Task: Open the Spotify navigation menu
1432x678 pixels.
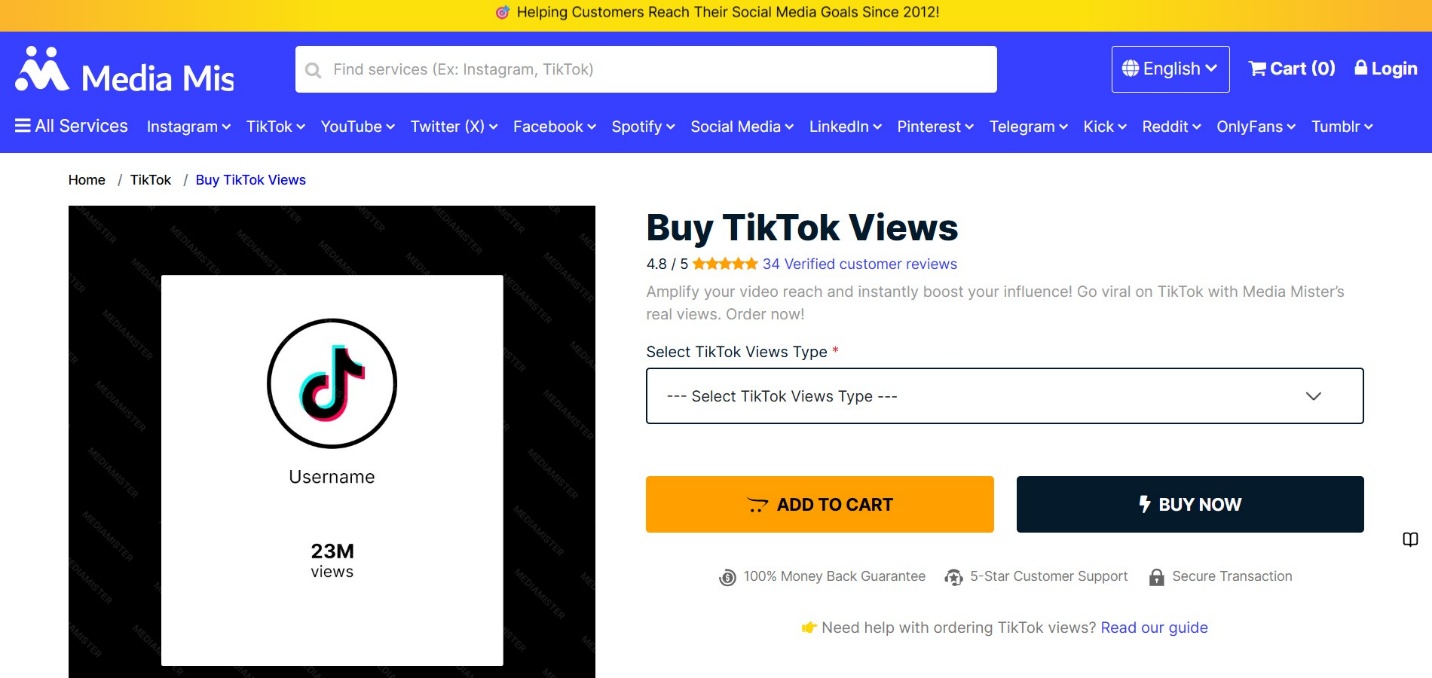Action: [643, 127]
